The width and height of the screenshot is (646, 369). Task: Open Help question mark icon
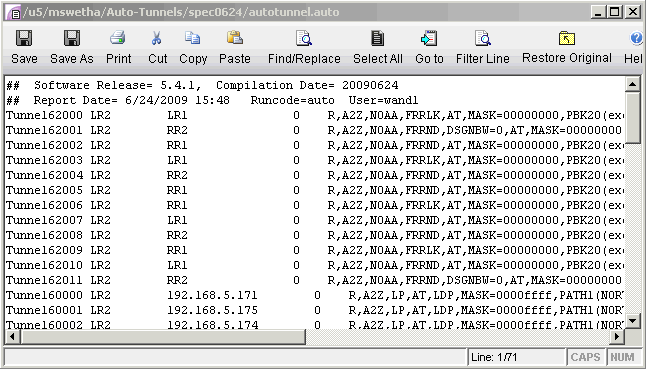637,38
